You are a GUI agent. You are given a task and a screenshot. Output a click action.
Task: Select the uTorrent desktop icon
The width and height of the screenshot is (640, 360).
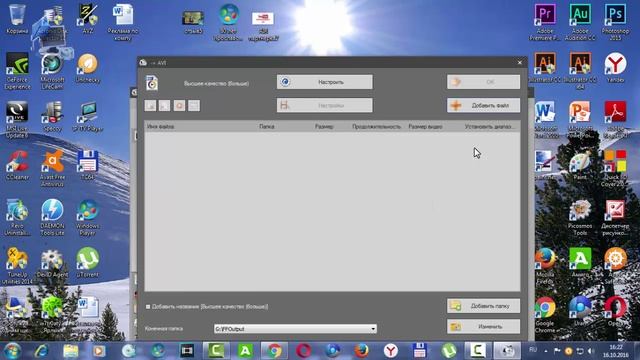(88, 262)
